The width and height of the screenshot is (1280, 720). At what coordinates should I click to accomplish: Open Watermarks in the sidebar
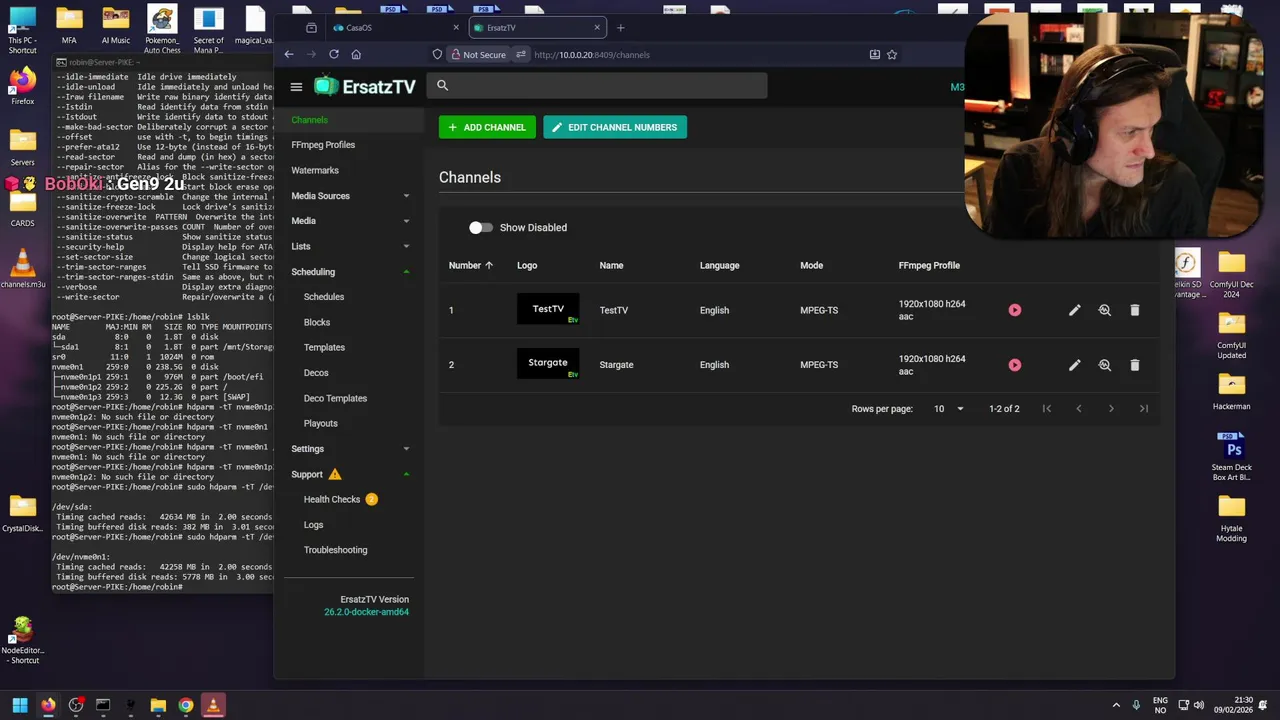315,170
